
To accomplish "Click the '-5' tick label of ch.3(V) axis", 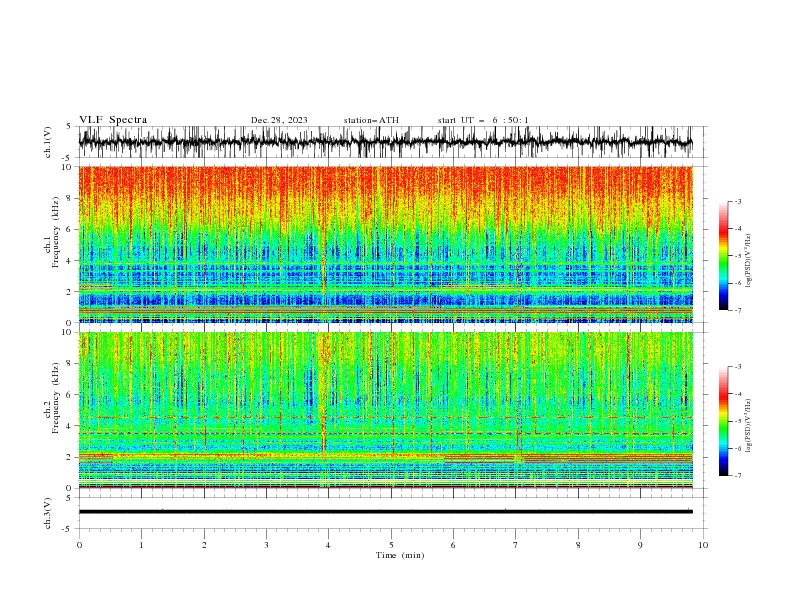I will [x=67, y=529].
